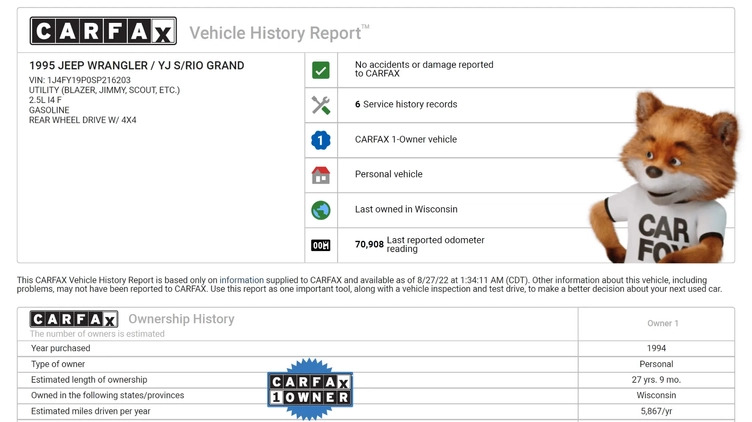Click the 'Vehicle History Report' title
The image size is (752, 422).
tap(279, 33)
